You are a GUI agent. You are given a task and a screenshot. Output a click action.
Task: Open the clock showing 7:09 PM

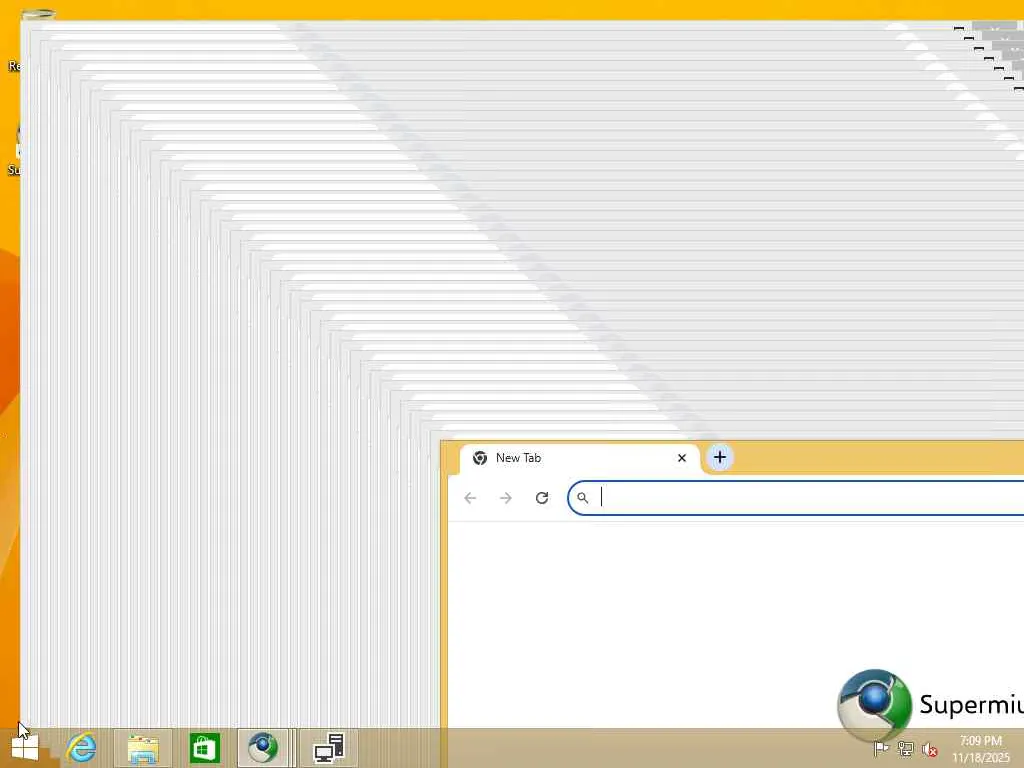click(x=980, y=749)
